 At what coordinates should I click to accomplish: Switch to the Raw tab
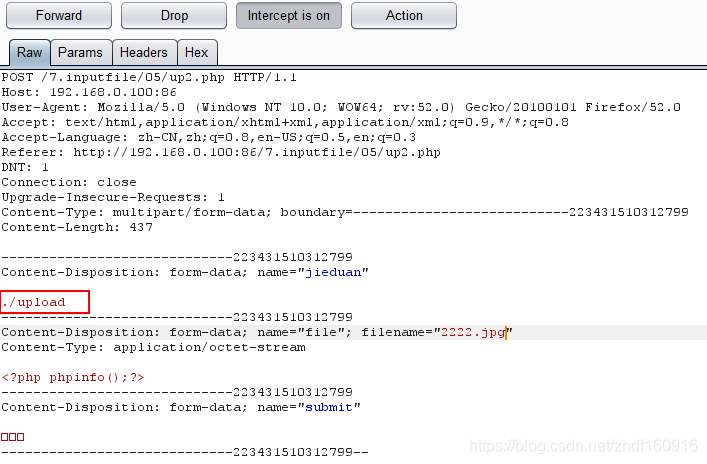[29, 53]
